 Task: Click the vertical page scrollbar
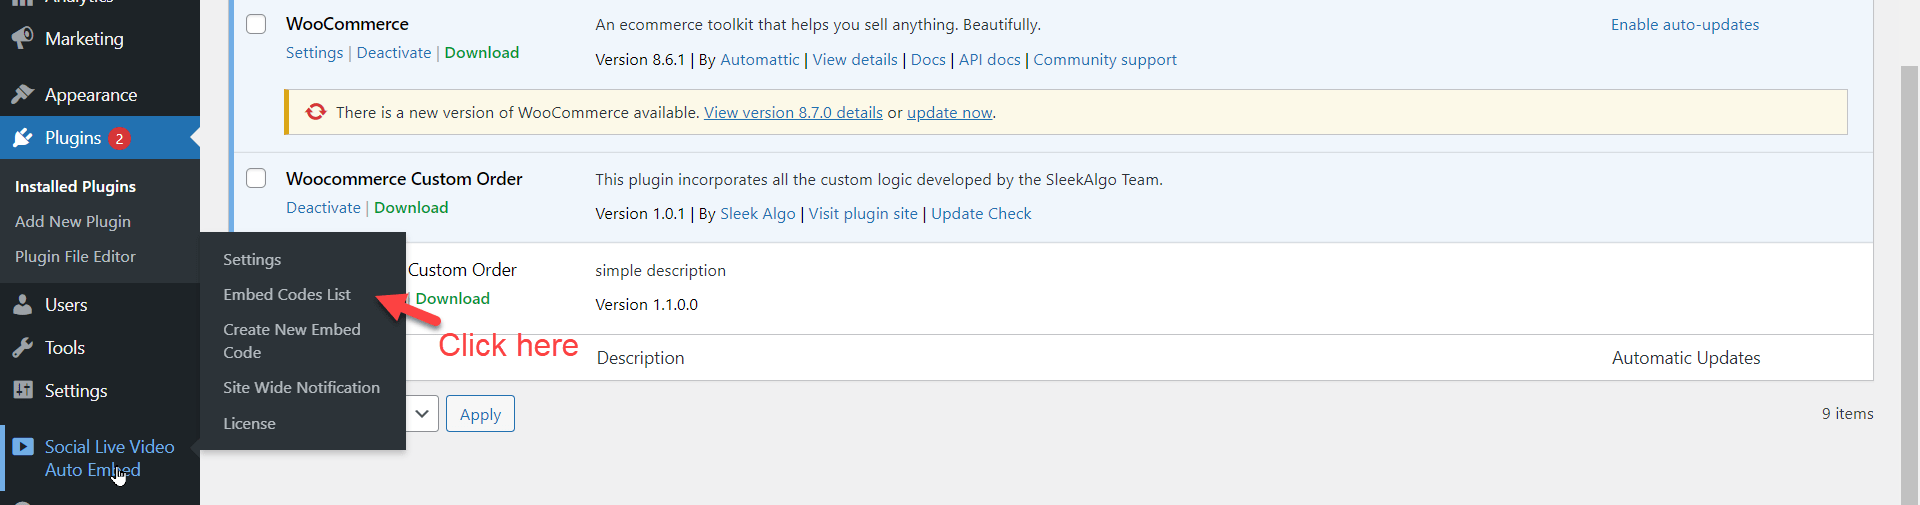pos(1909,280)
